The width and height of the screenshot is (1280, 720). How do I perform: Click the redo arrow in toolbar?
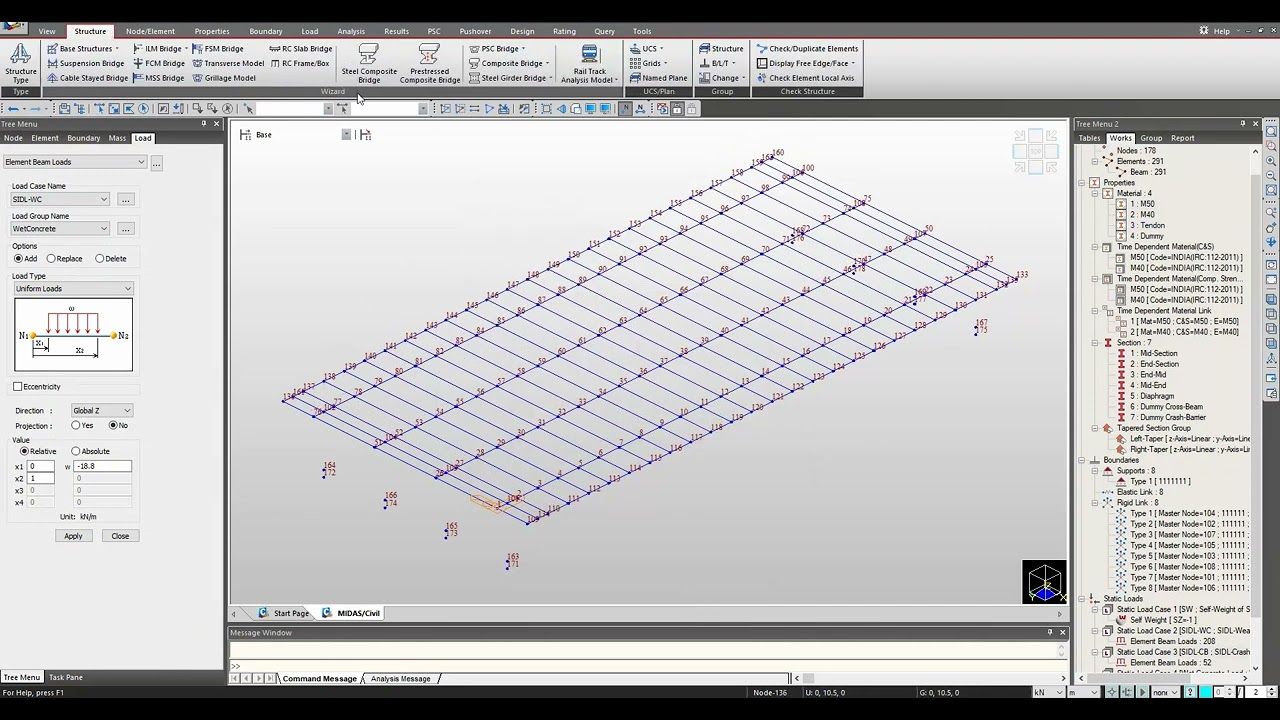tap(35, 108)
